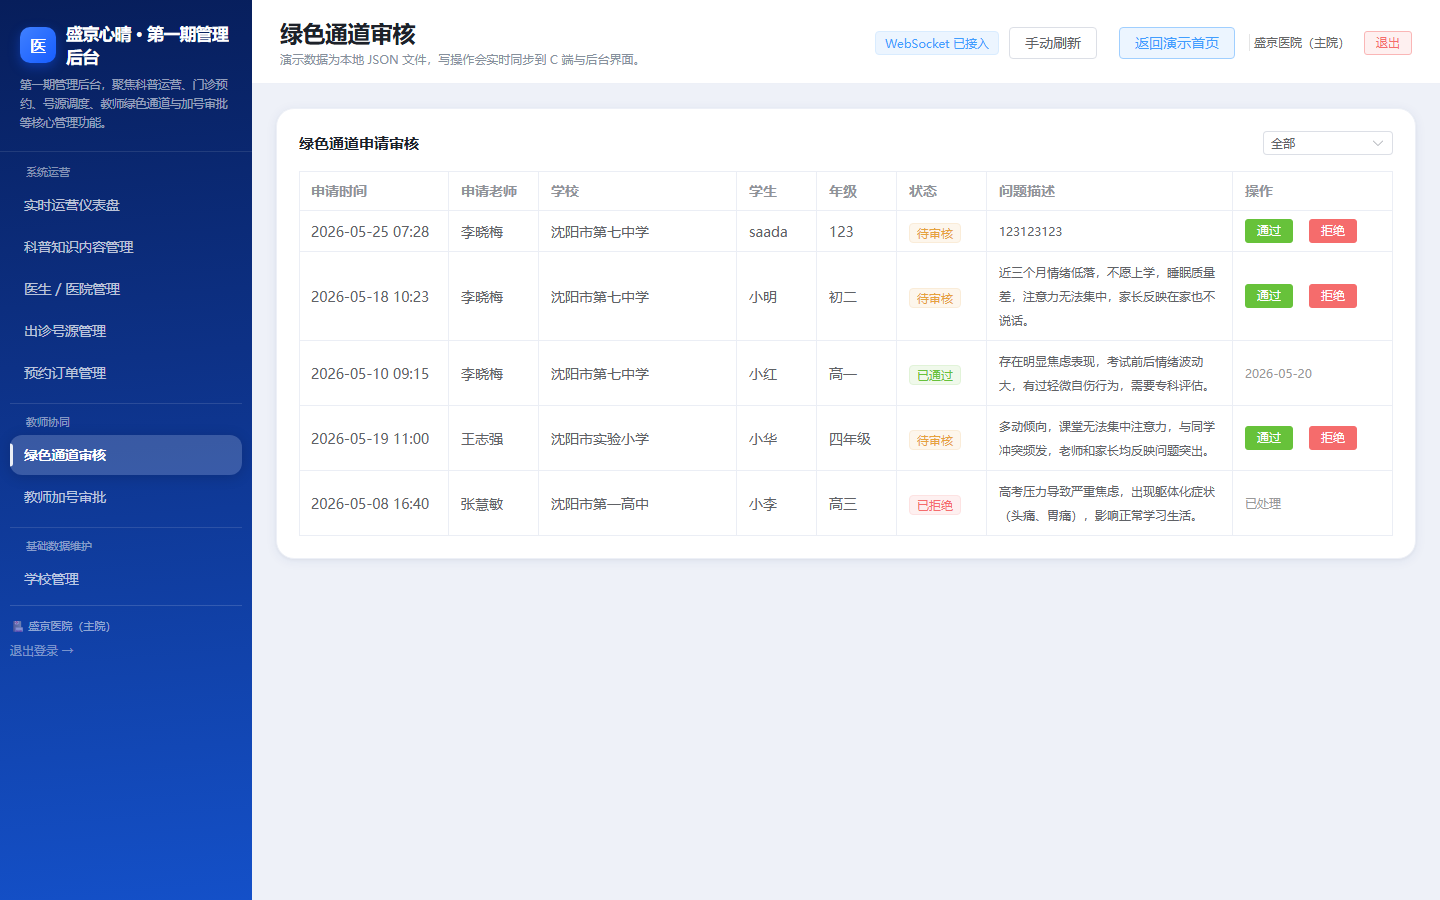Click school cell 沈阳市第一高中
The width and height of the screenshot is (1440, 900).
(x=600, y=504)
